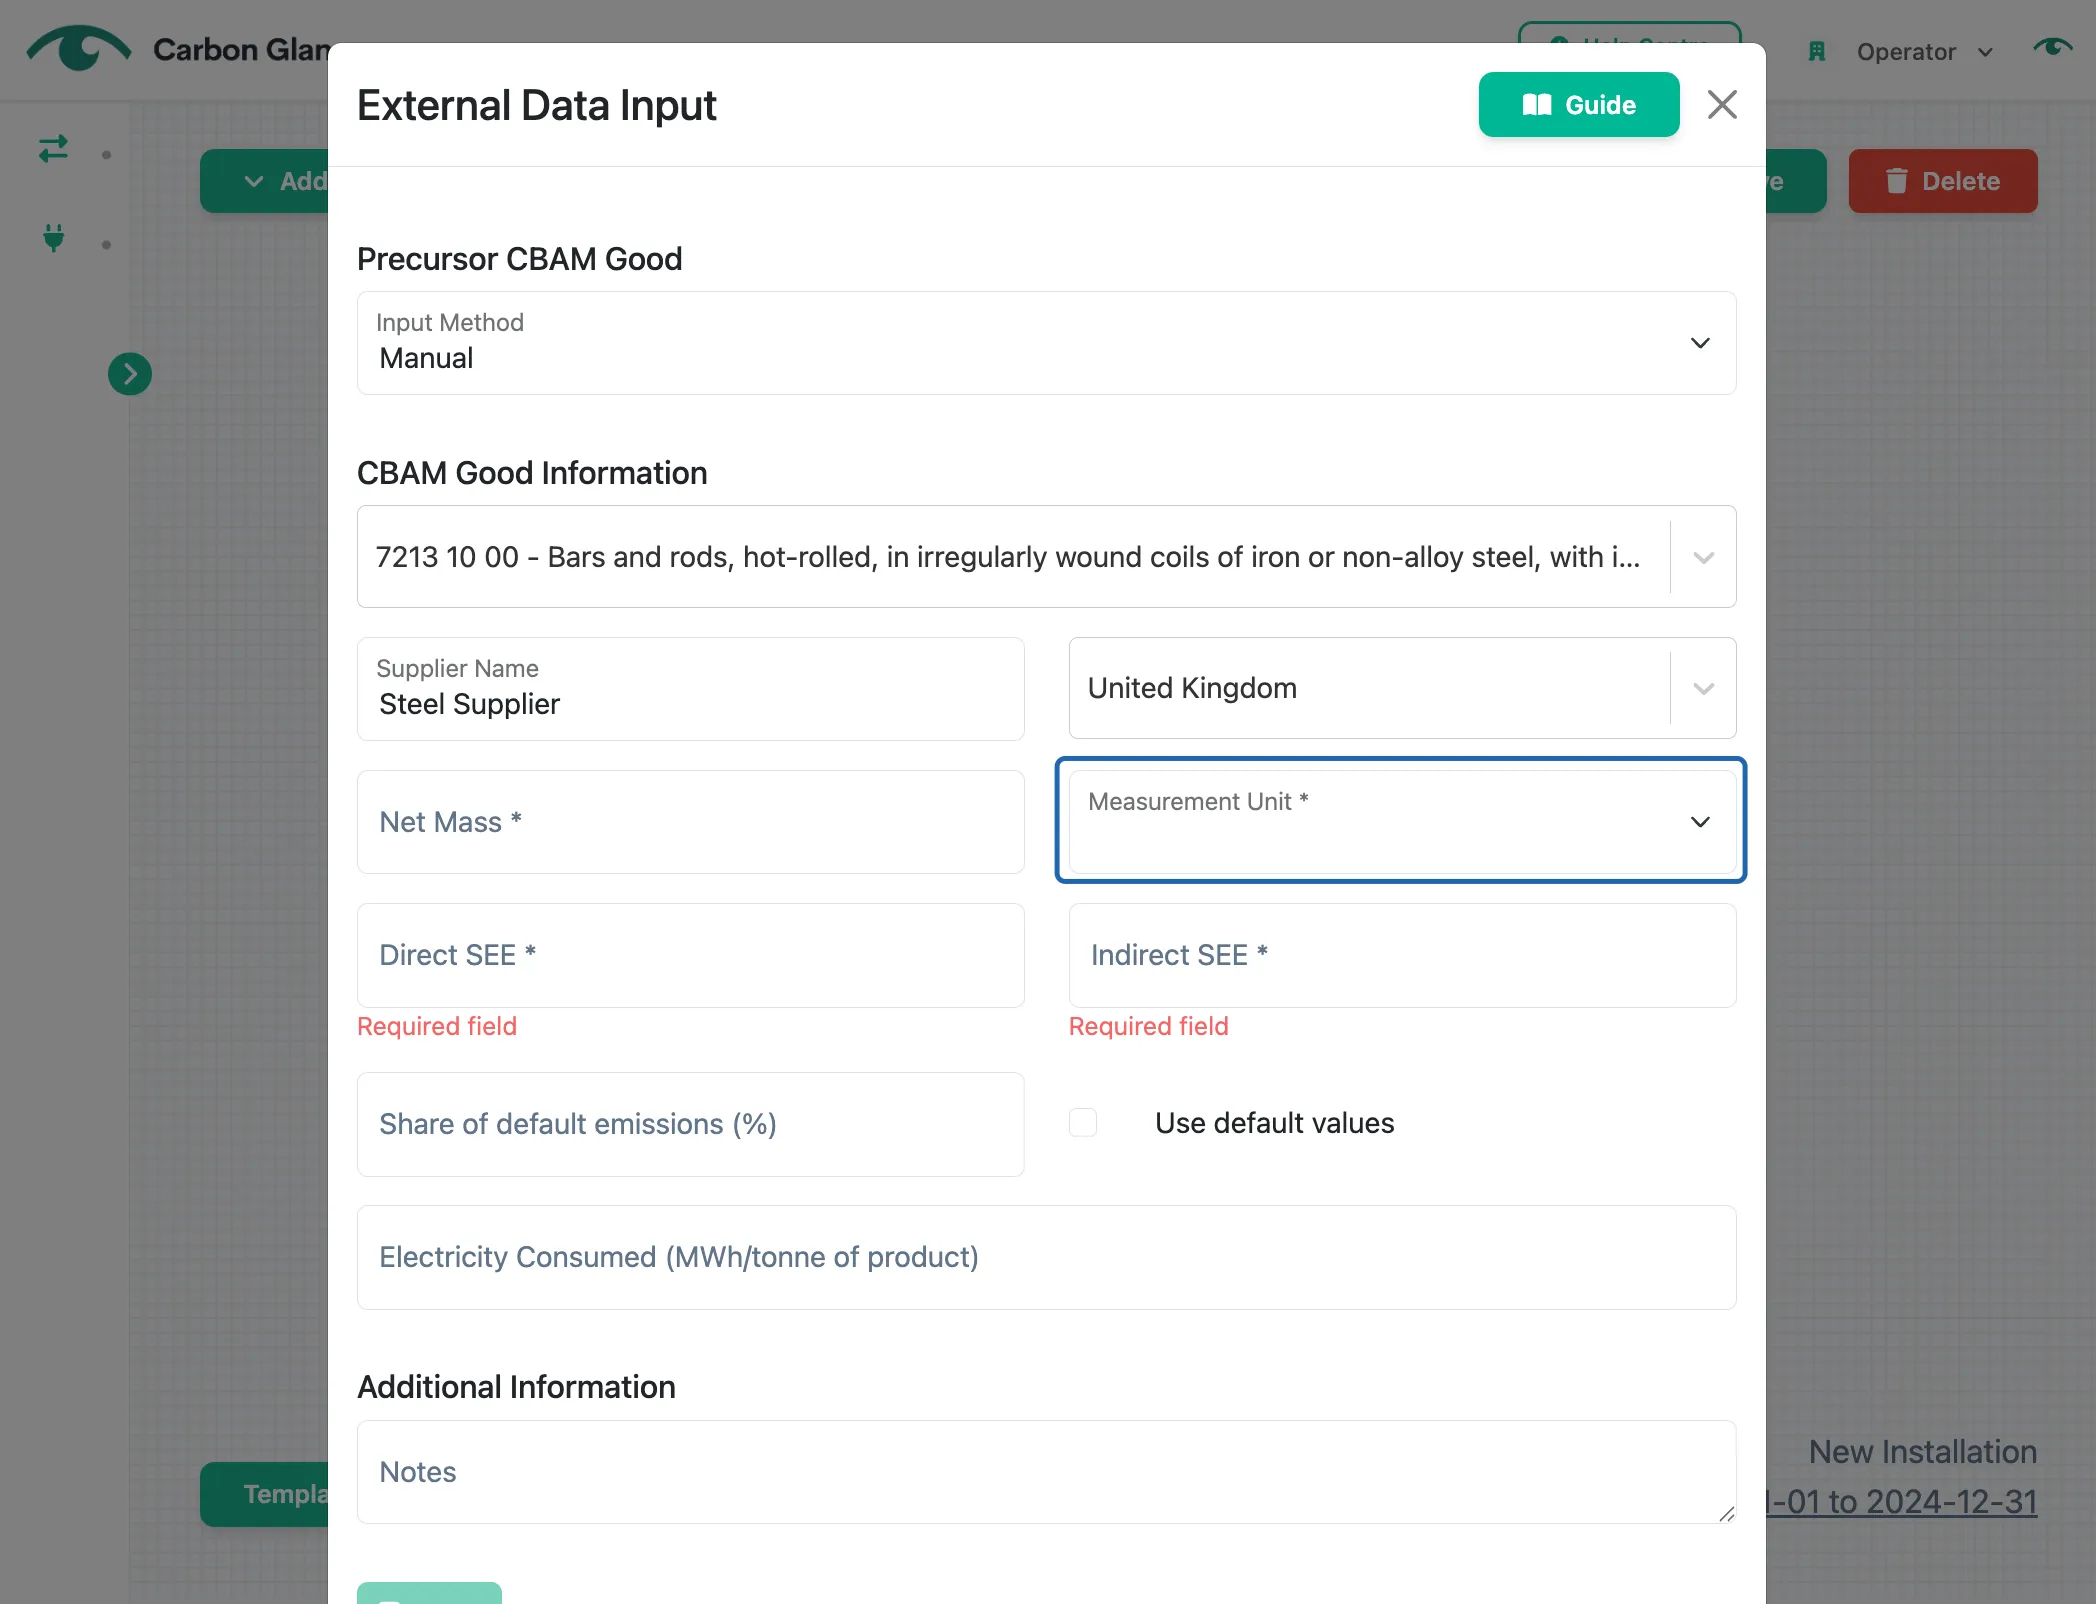This screenshot has height=1604, width=2096.
Task: Click into the Net Mass field
Action: (690, 822)
